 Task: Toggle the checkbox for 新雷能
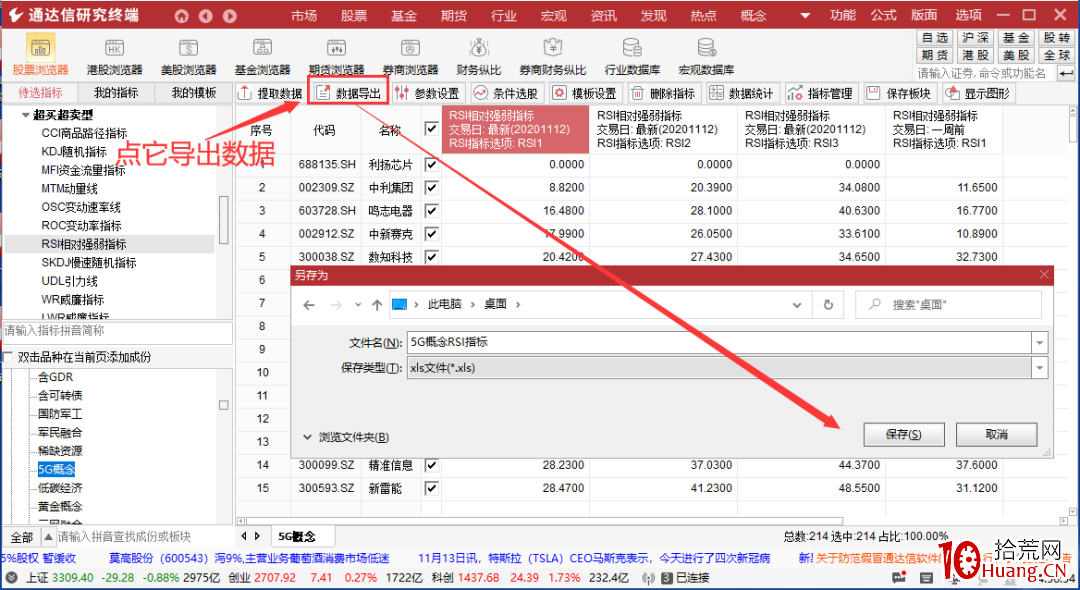432,488
